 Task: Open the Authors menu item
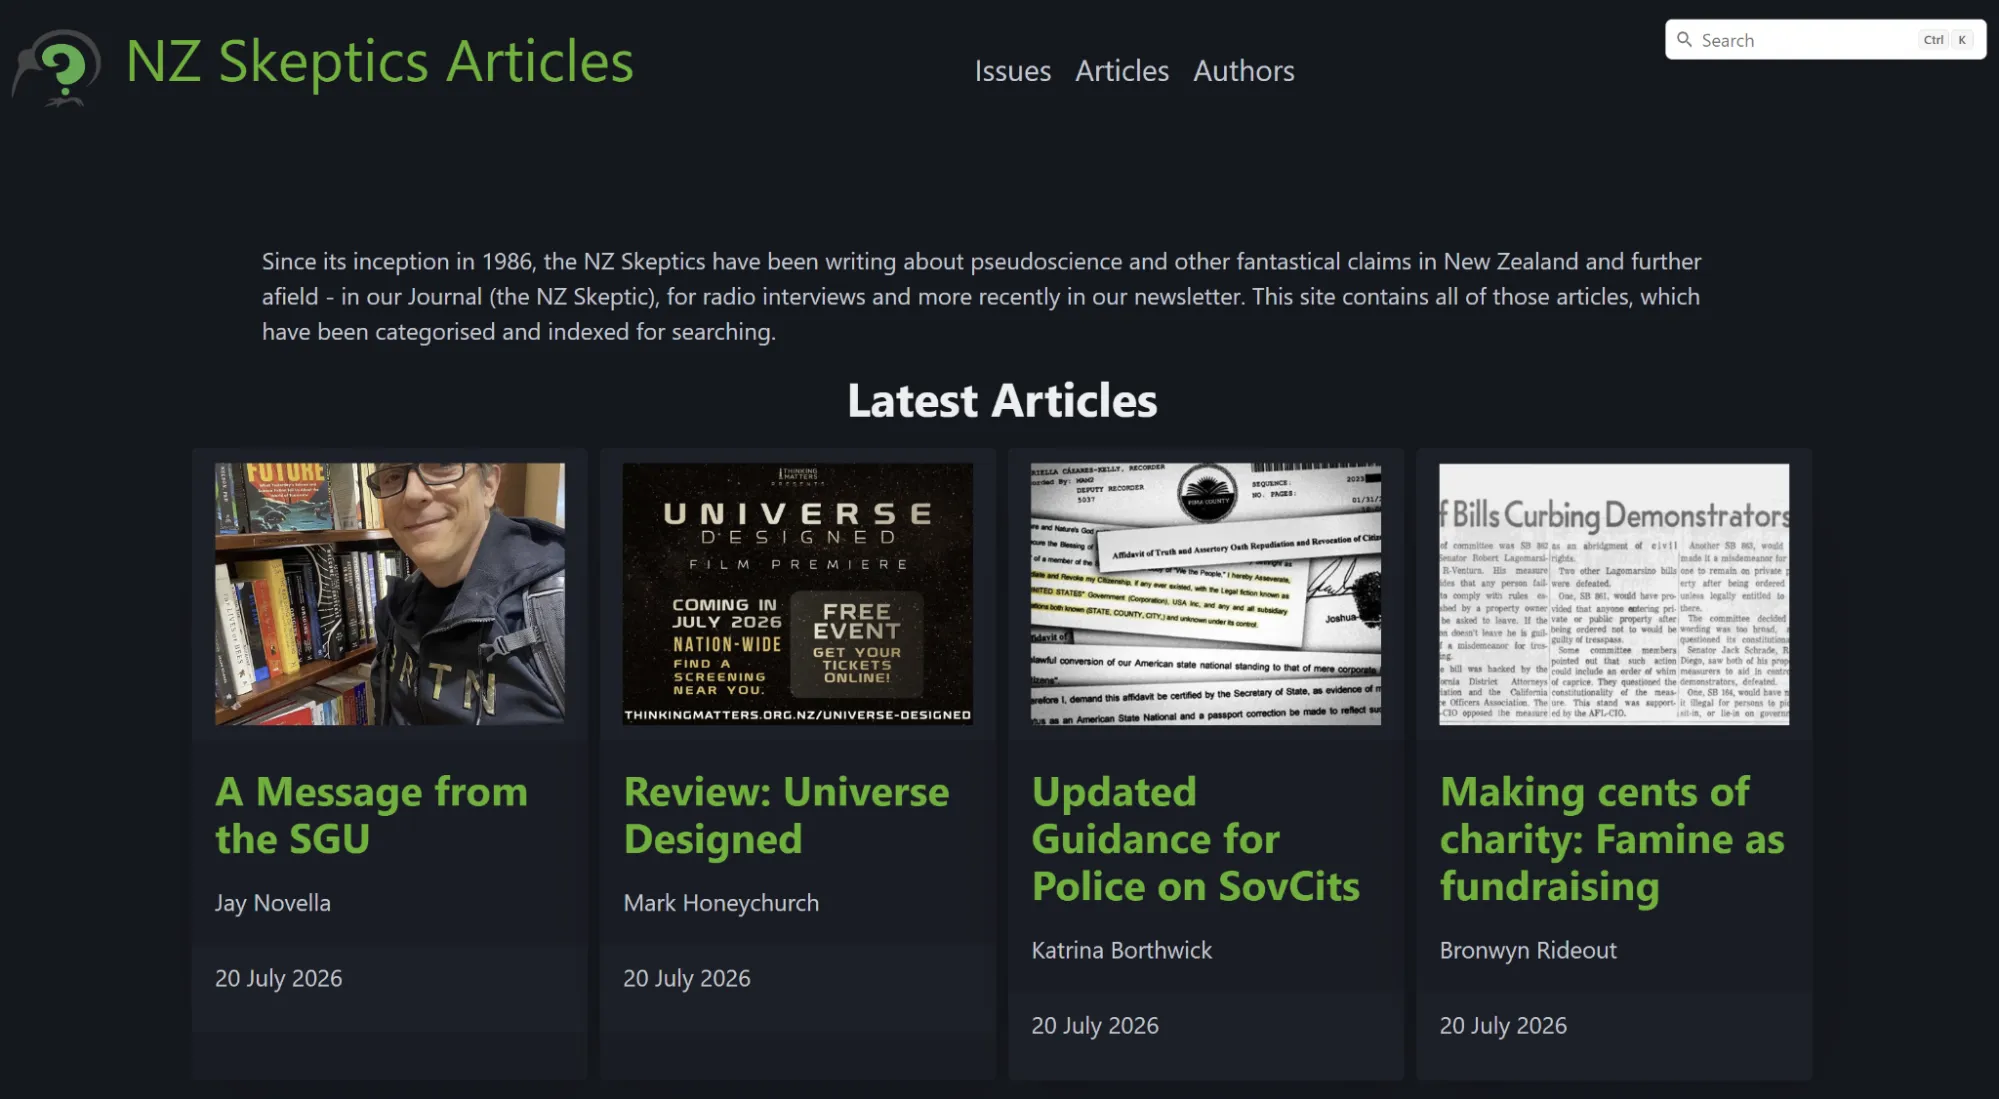1243,71
